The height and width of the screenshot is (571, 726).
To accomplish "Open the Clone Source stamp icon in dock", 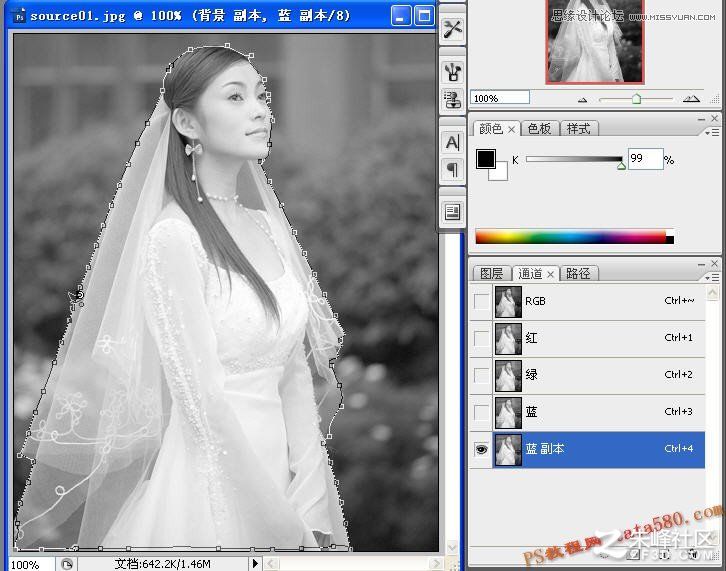I will pyautogui.click(x=452, y=99).
